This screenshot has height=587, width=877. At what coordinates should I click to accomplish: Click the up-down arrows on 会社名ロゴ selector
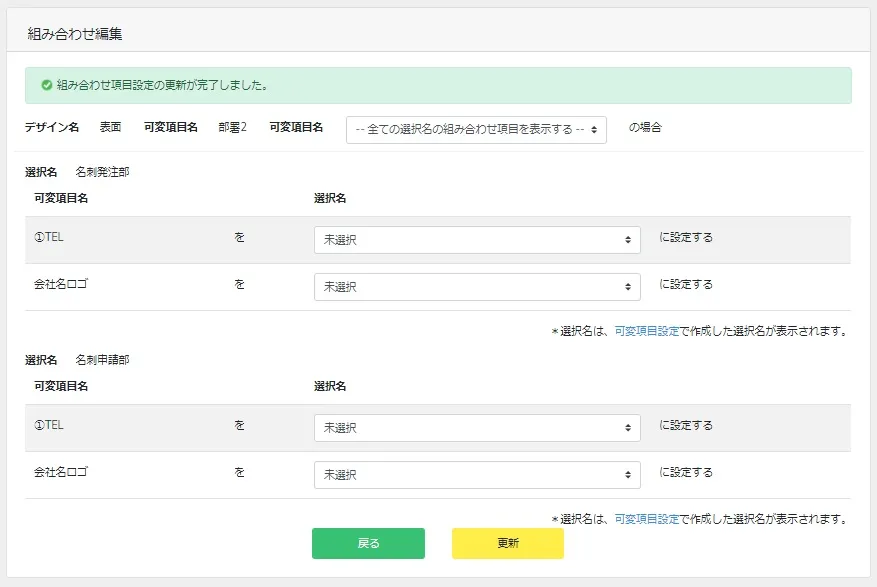(629, 286)
